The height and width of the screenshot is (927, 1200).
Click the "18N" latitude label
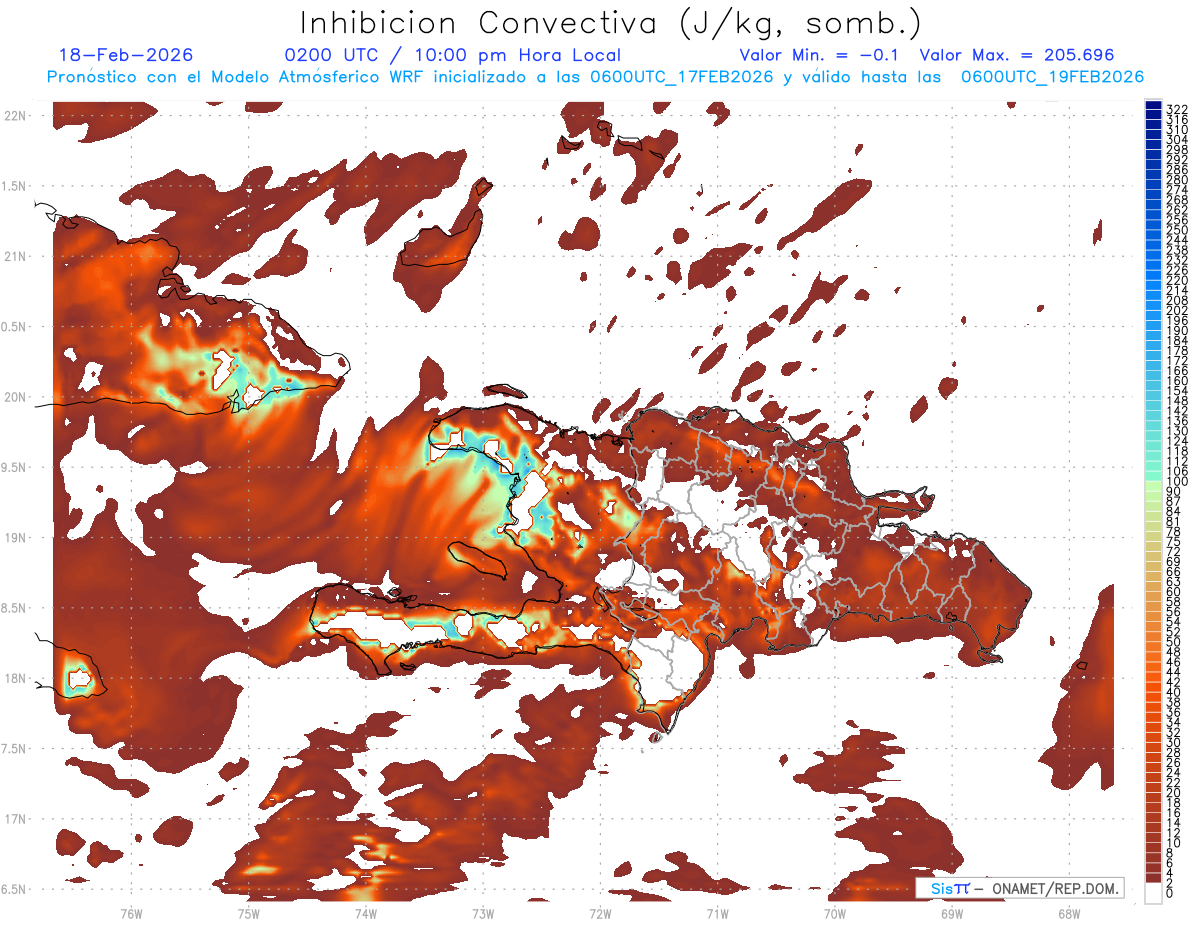coord(15,678)
